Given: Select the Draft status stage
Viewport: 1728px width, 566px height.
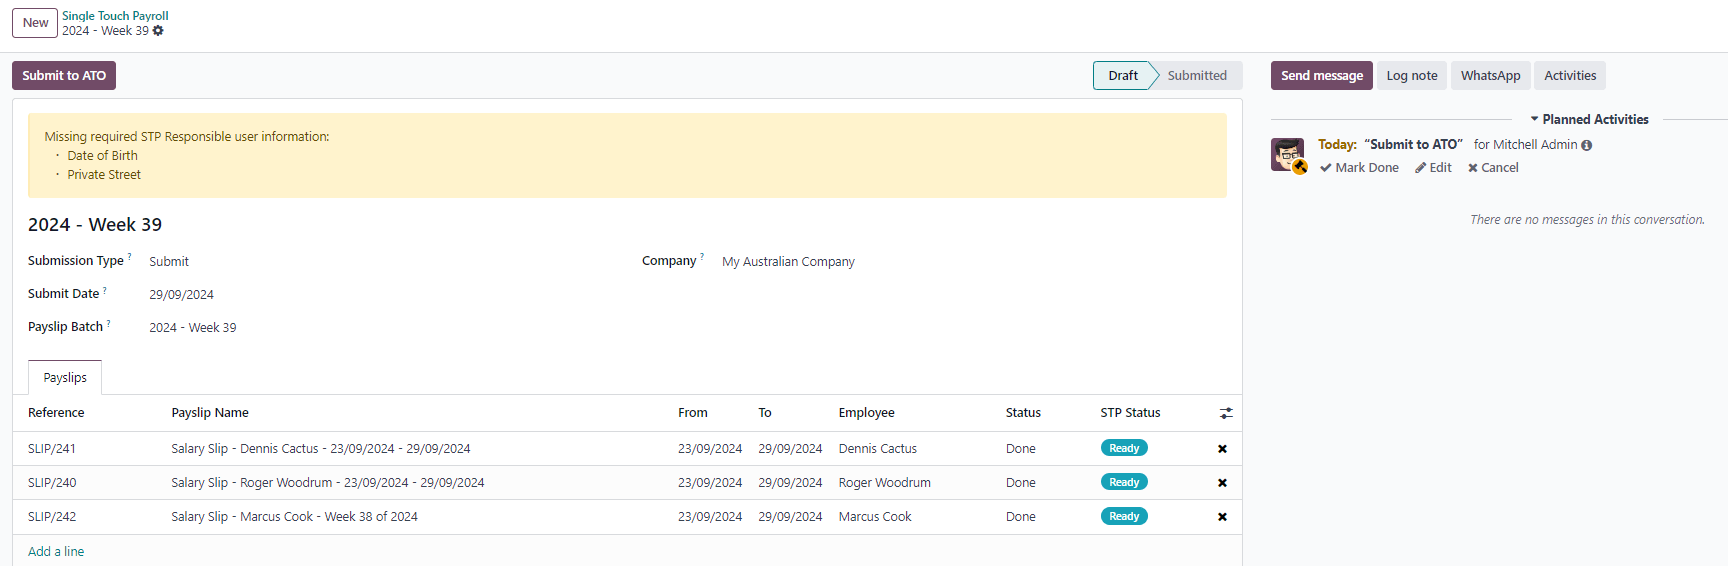Looking at the screenshot, I should click(1122, 76).
